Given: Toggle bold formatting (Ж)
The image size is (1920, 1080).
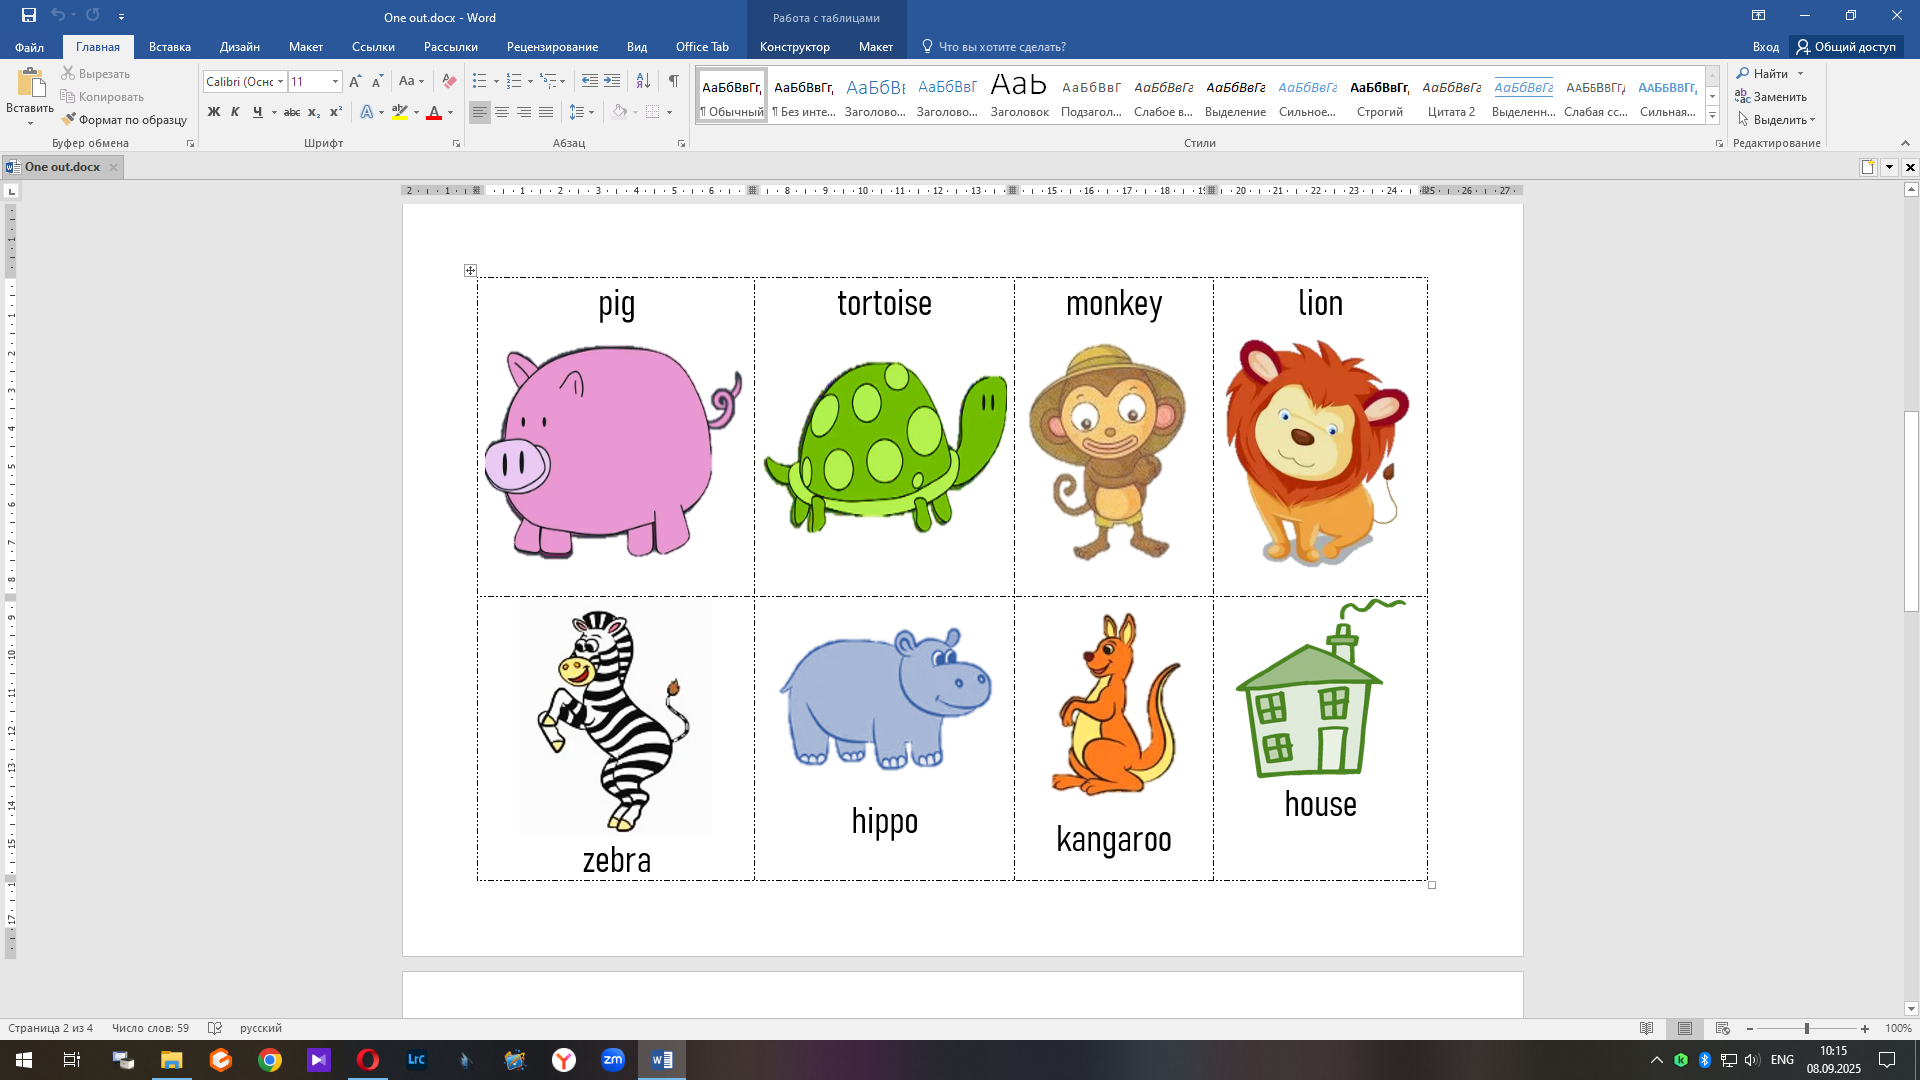Looking at the screenshot, I should (x=213, y=112).
